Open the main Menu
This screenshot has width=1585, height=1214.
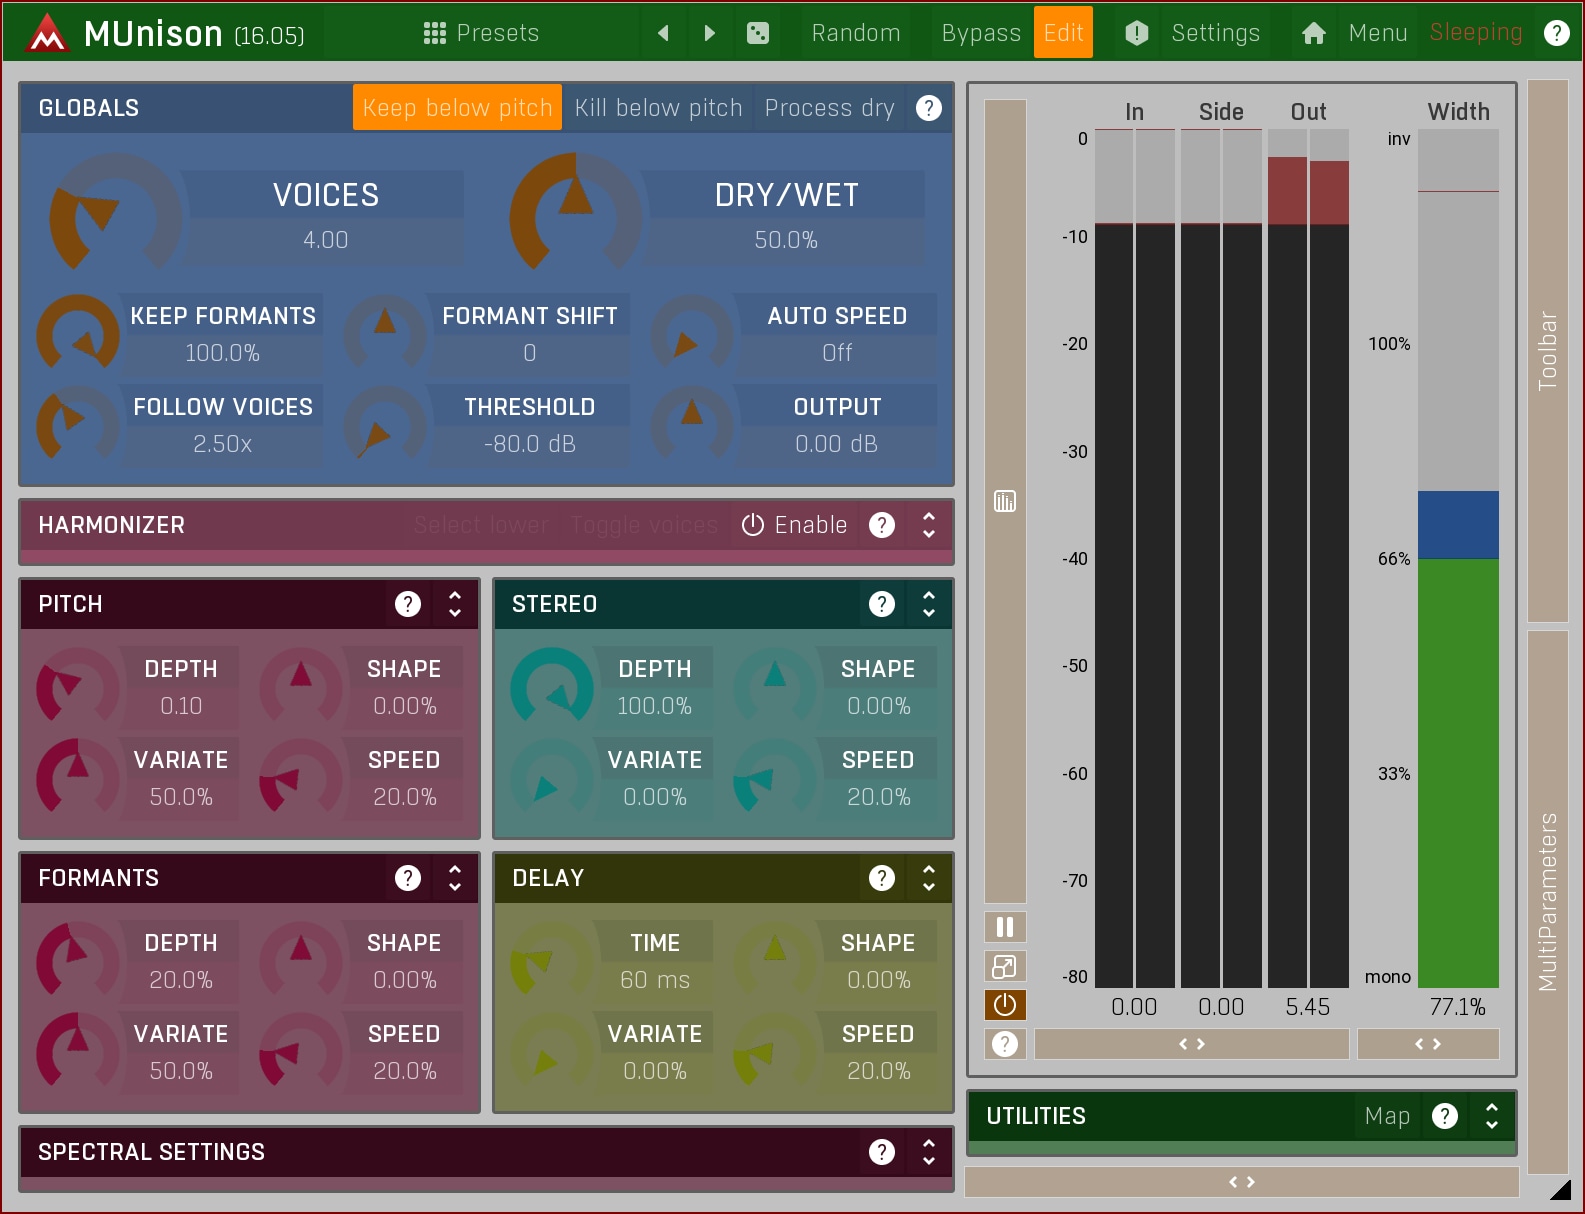[x=1355, y=33]
